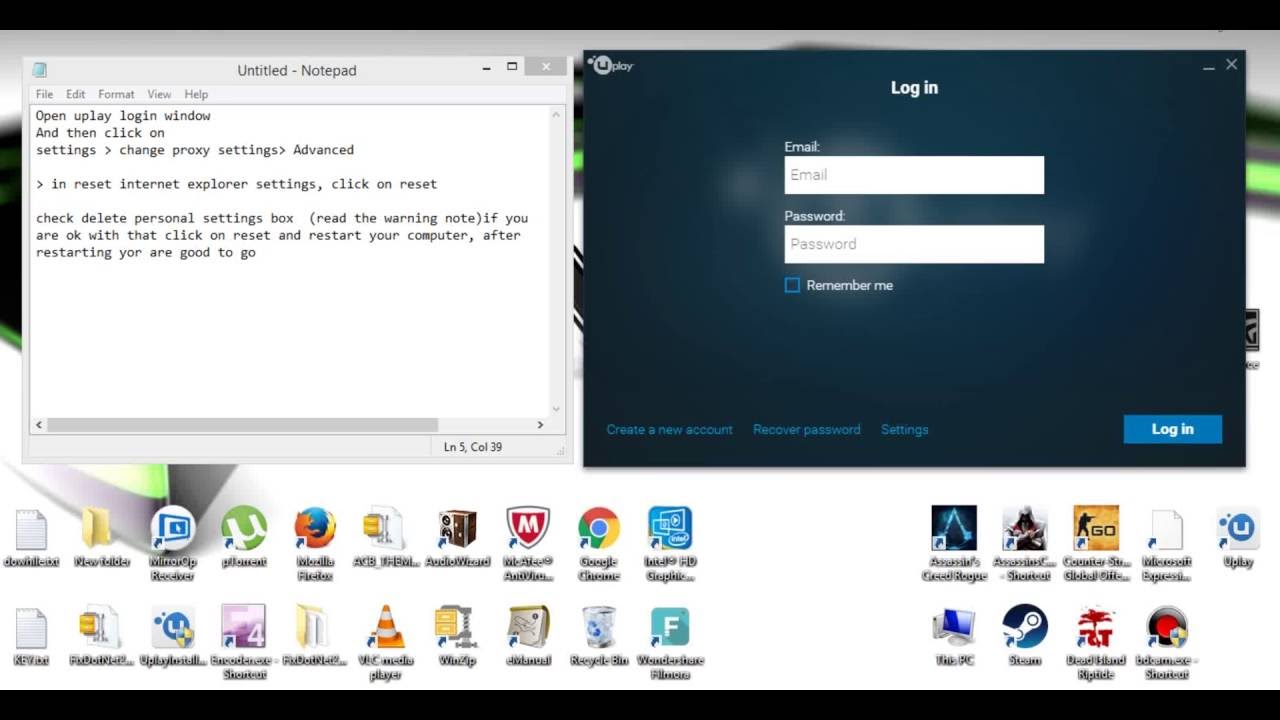
Task: Click the 'Open uplay login window' line
Action: pyautogui.click(x=123, y=116)
